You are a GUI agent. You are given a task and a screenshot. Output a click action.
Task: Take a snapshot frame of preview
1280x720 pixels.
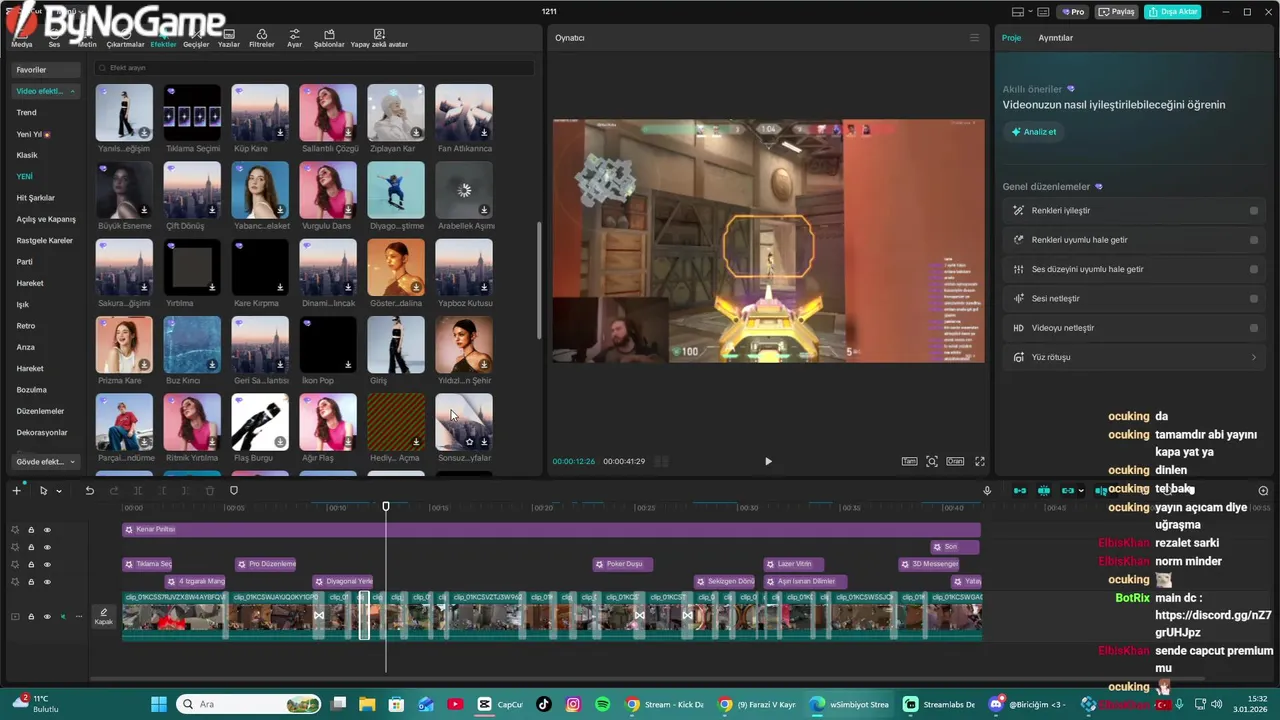932,461
